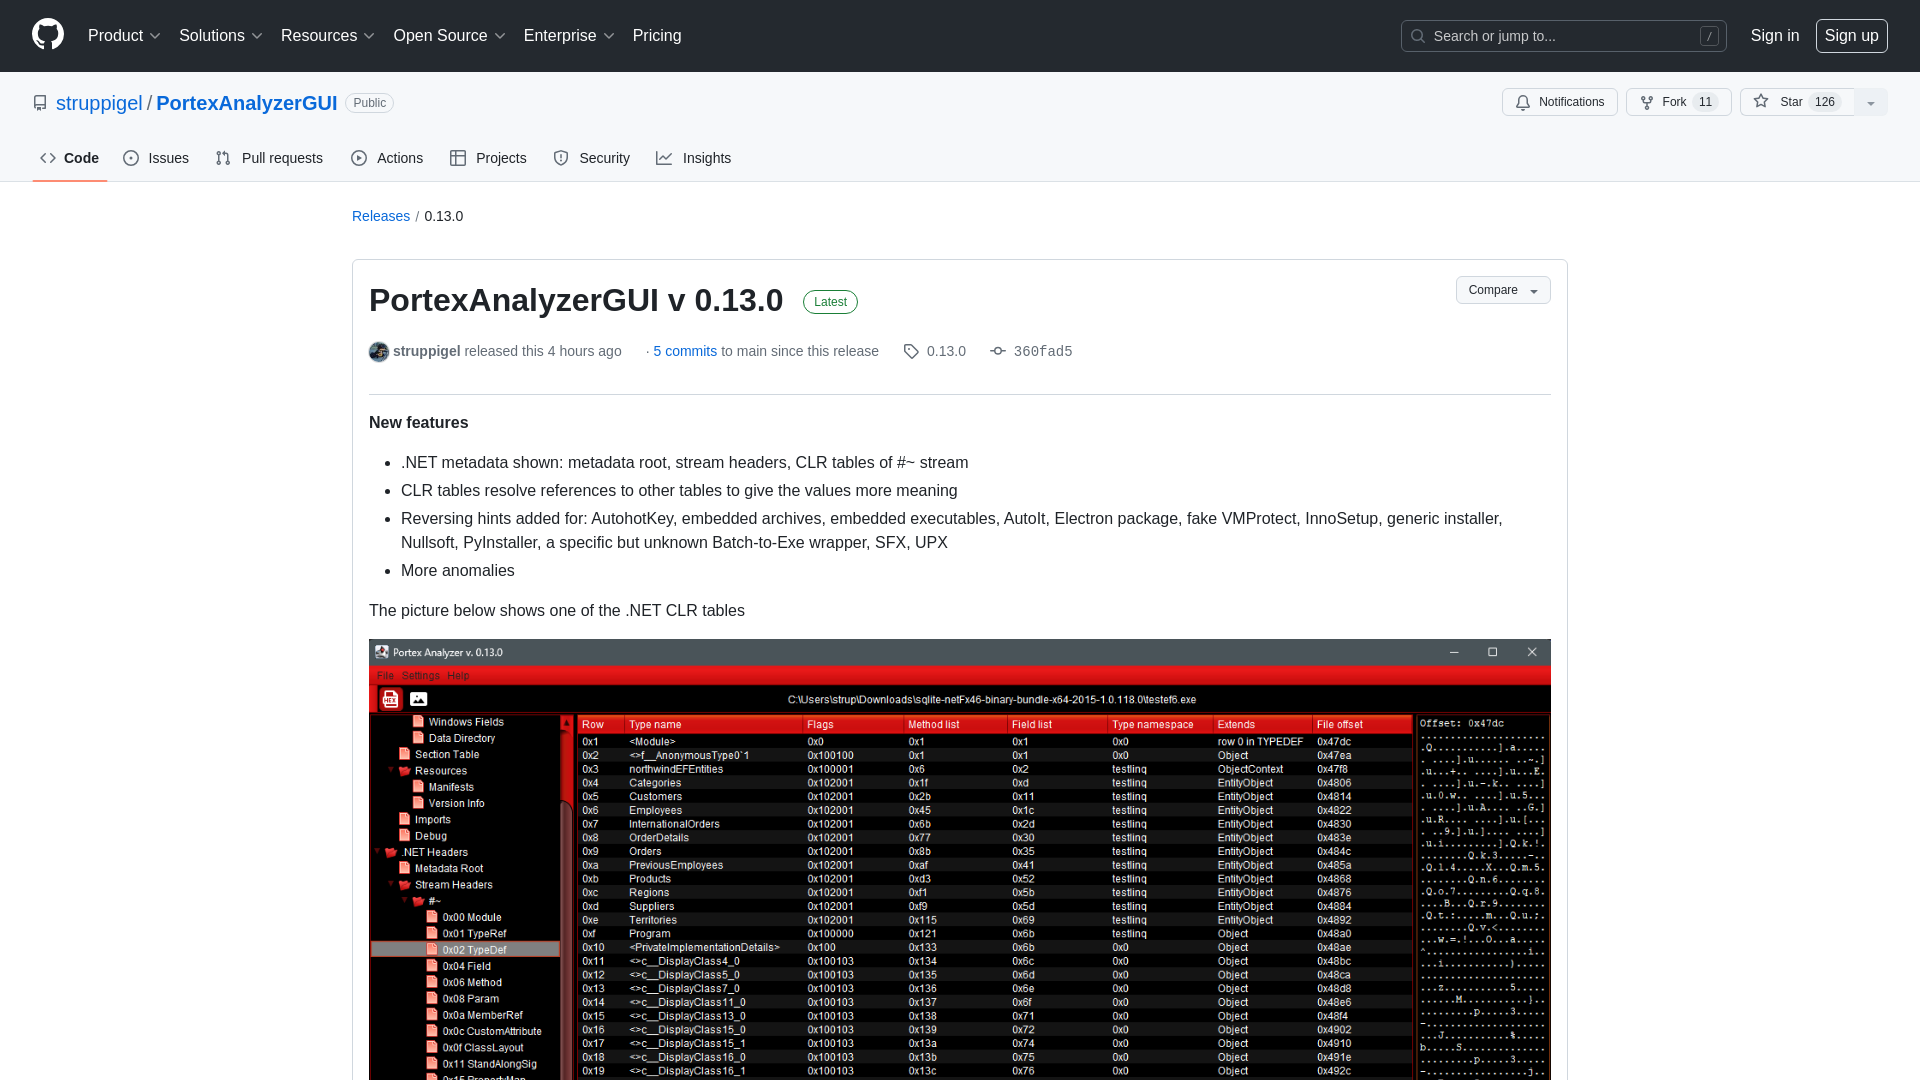Image resolution: width=1920 pixels, height=1080 pixels.
Task: Click the Actions workflow icon
Action: pos(359,158)
